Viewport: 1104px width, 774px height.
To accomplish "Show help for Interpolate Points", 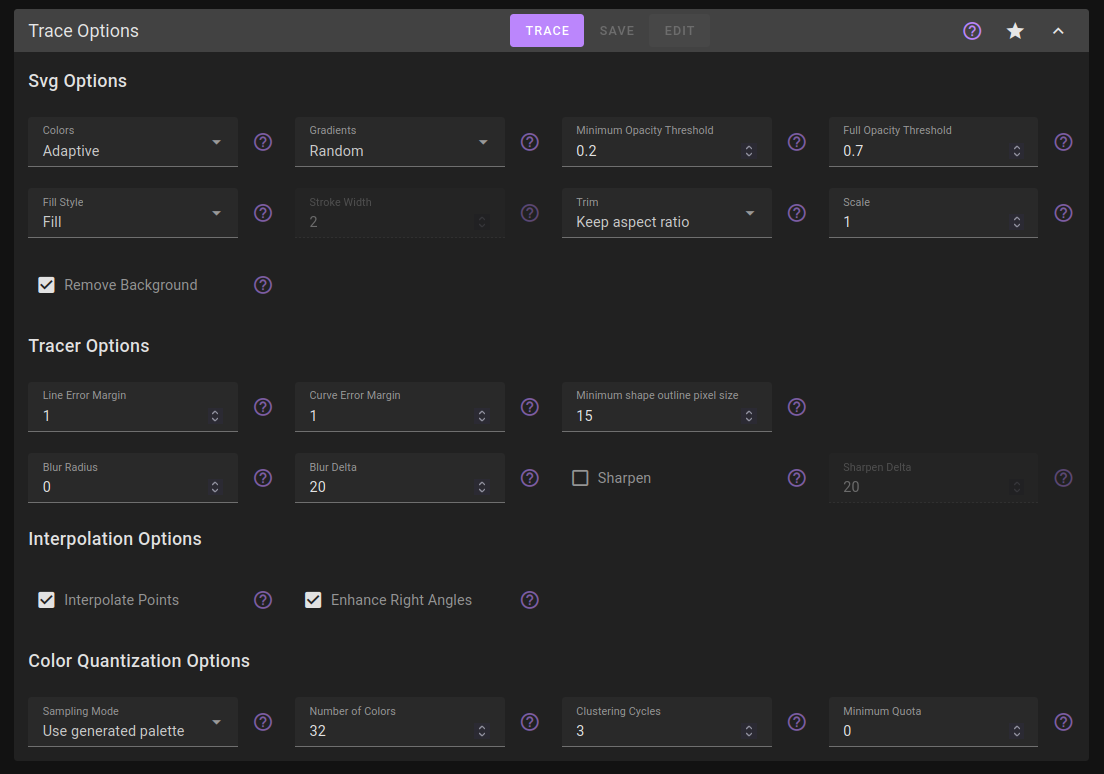I will (x=263, y=600).
